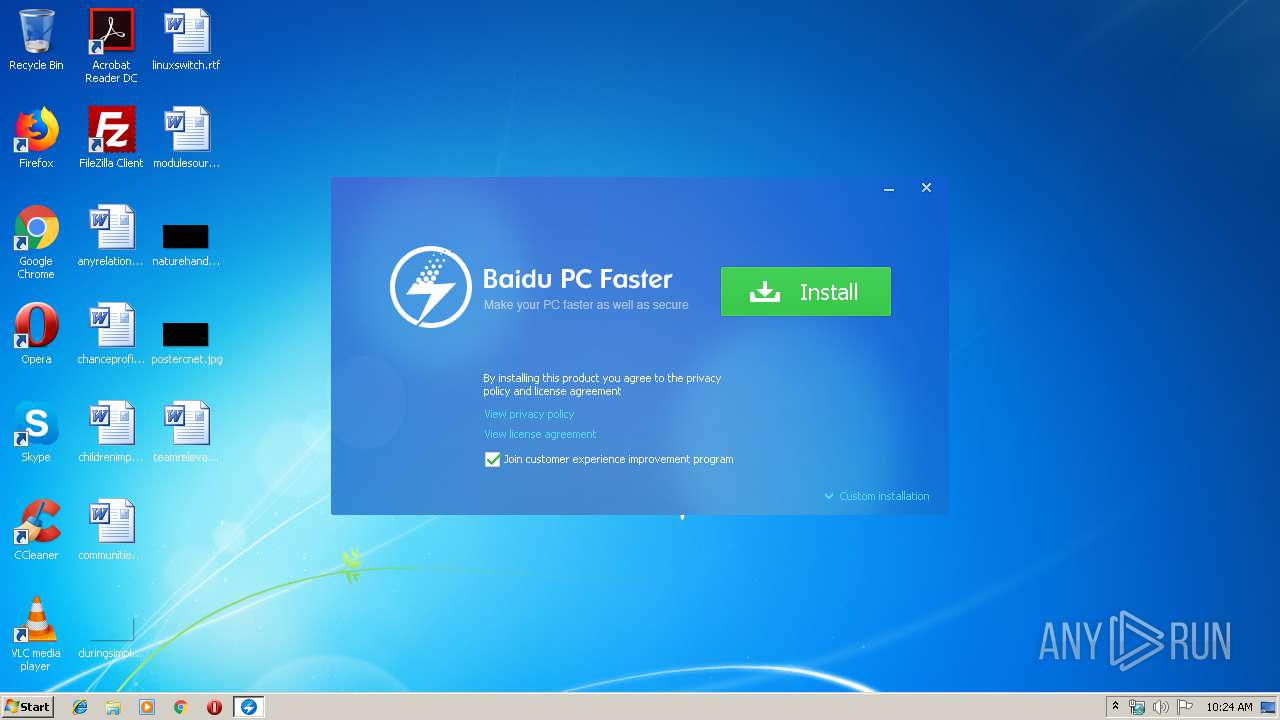
Task: Click the 10:24 AM taskbar clock
Action: pos(1229,707)
